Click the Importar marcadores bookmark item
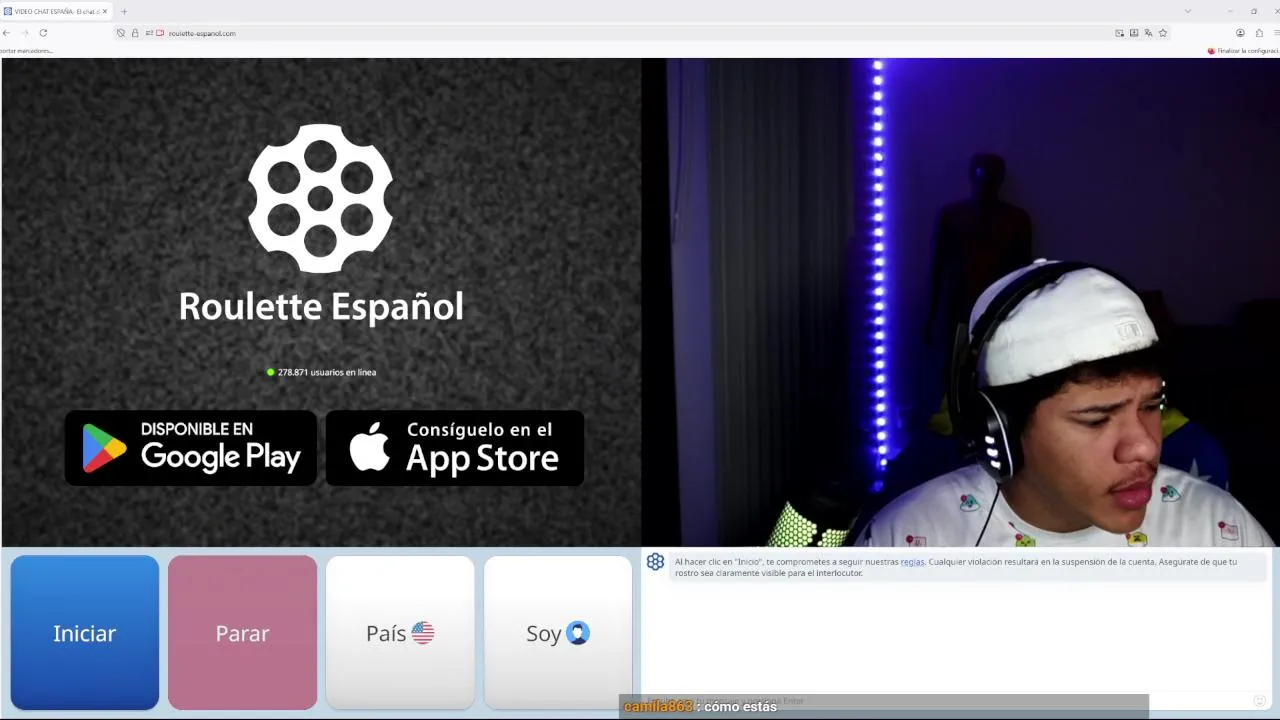The height and width of the screenshot is (720, 1280). coord(26,50)
